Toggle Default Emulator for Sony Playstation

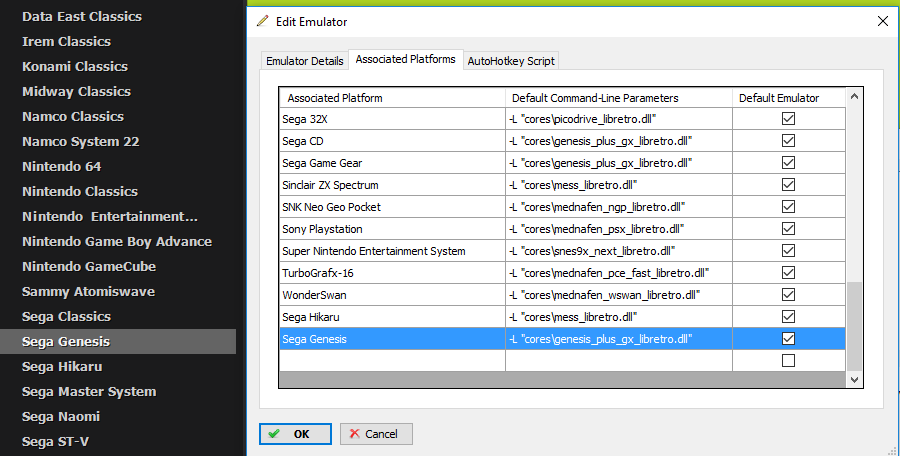[789, 229]
